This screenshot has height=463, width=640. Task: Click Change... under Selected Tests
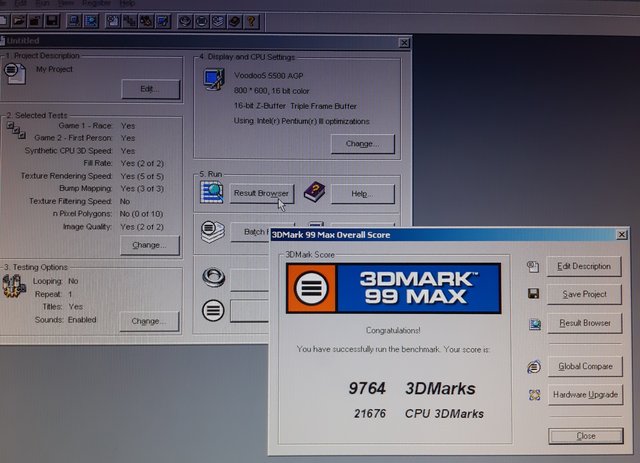point(149,245)
